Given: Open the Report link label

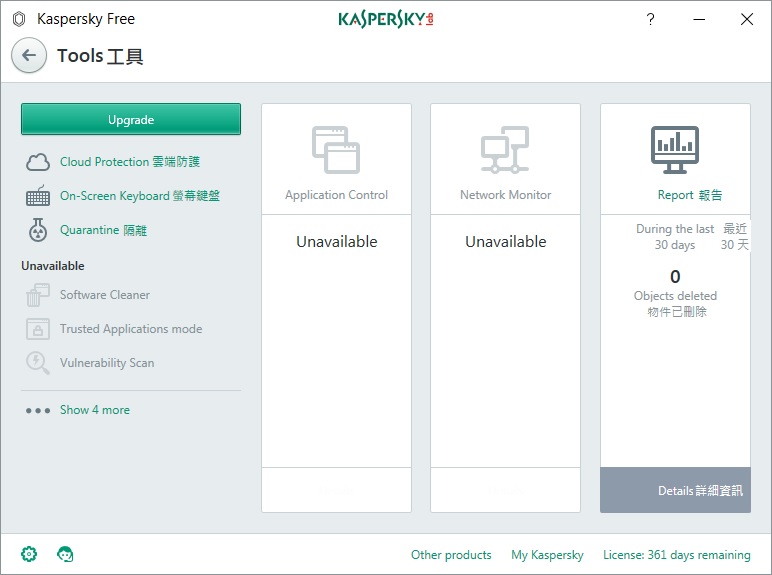Looking at the screenshot, I should 690,195.
